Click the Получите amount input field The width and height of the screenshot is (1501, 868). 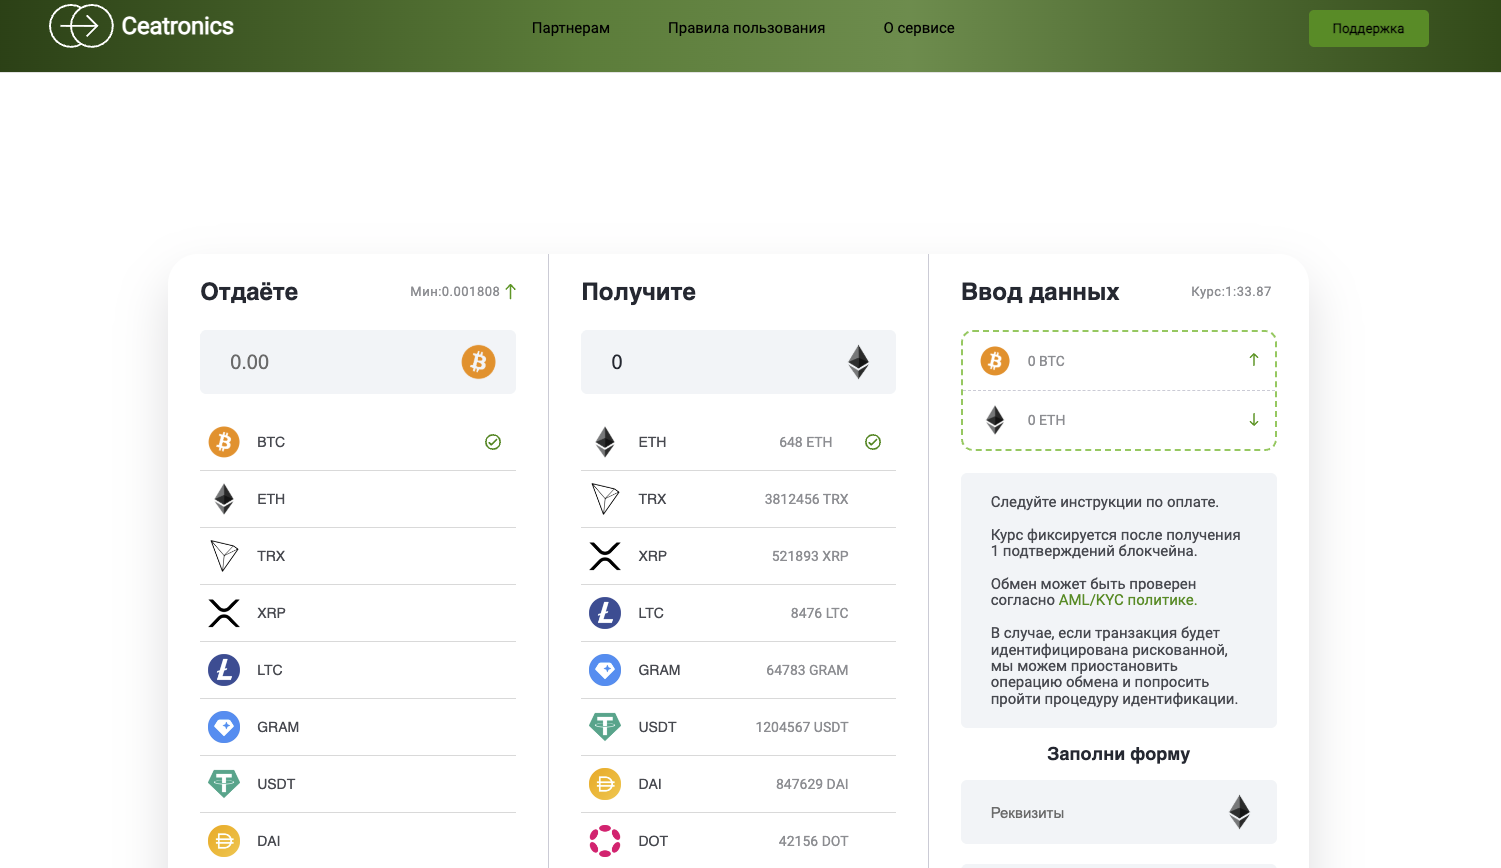[738, 362]
